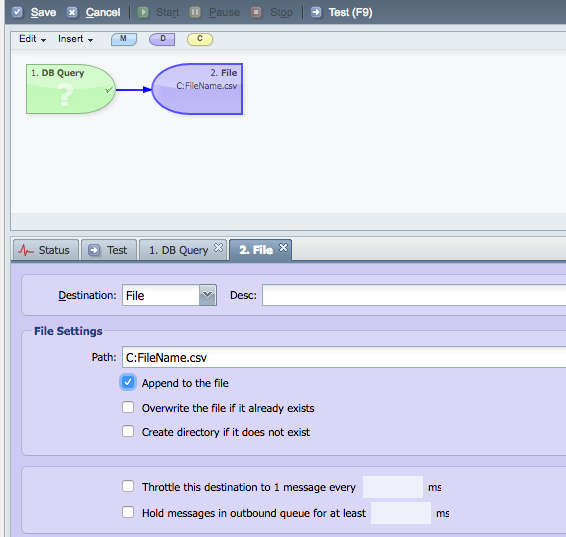Click the Test tab
Viewport: 566px width, 537px height.
109,250
